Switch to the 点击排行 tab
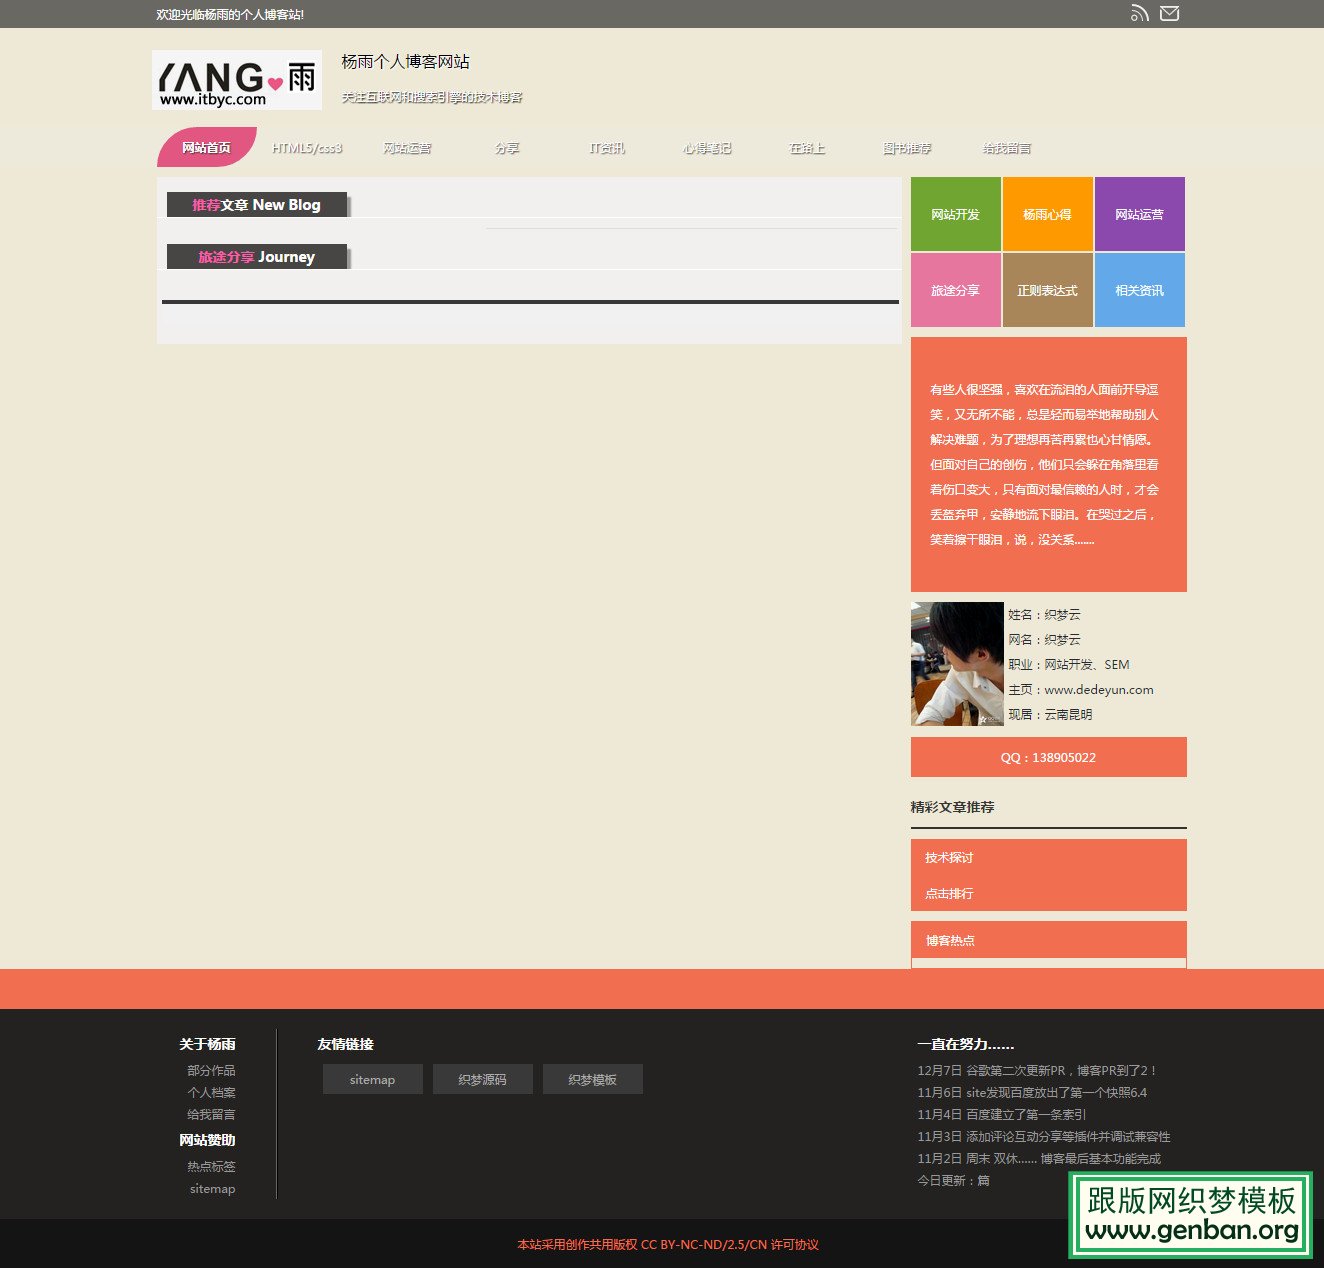This screenshot has width=1324, height=1268. 949,894
